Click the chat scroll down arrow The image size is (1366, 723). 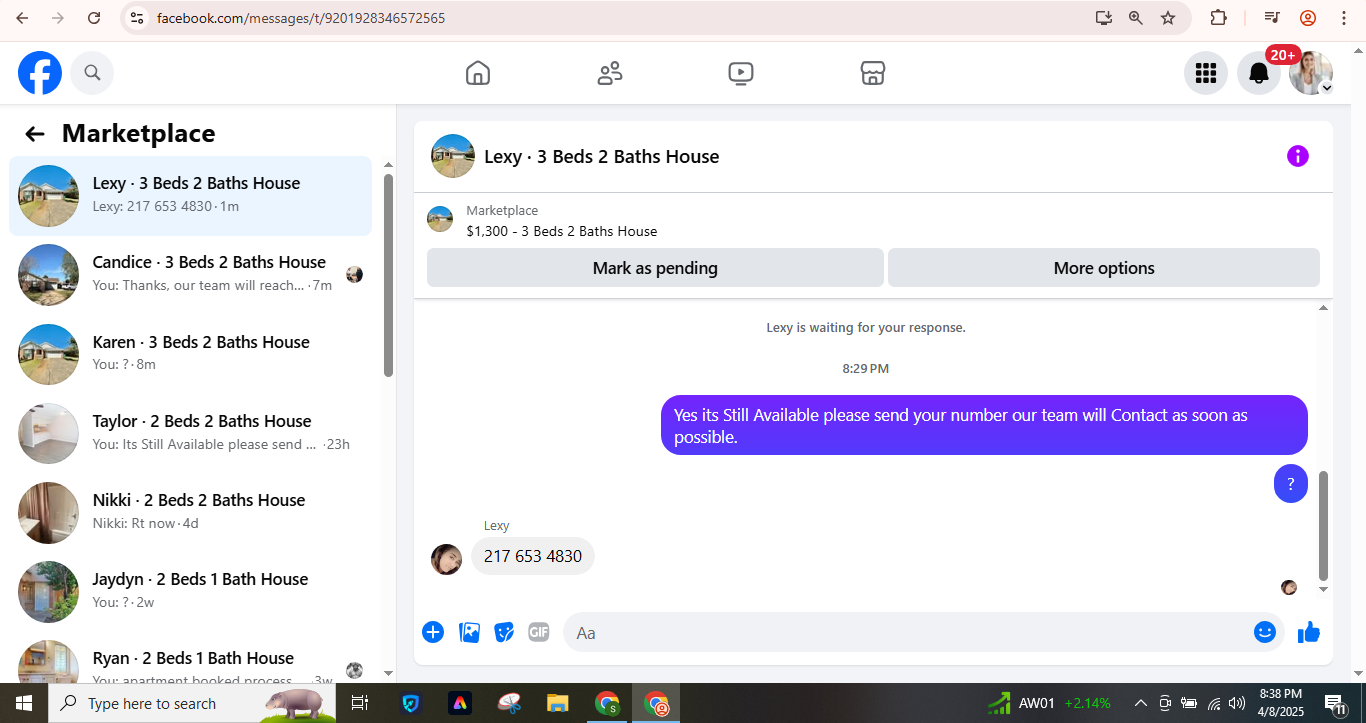(x=1324, y=590)
